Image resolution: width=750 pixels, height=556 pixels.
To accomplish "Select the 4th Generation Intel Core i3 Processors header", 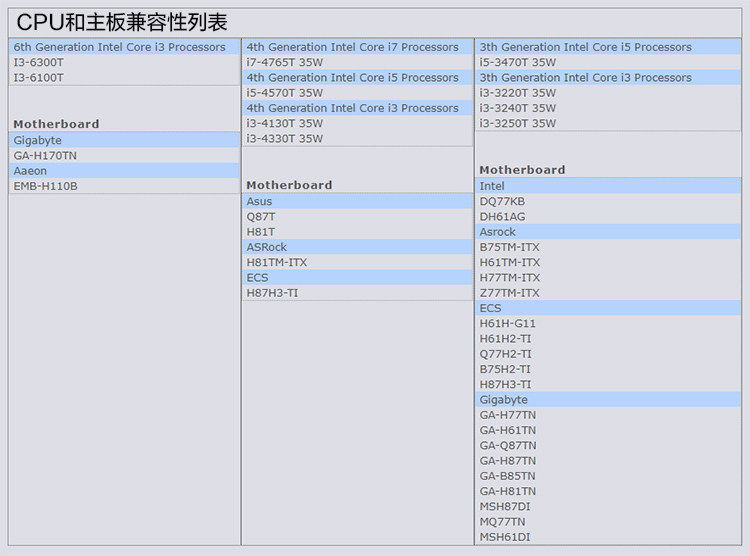I will (357, 108).
